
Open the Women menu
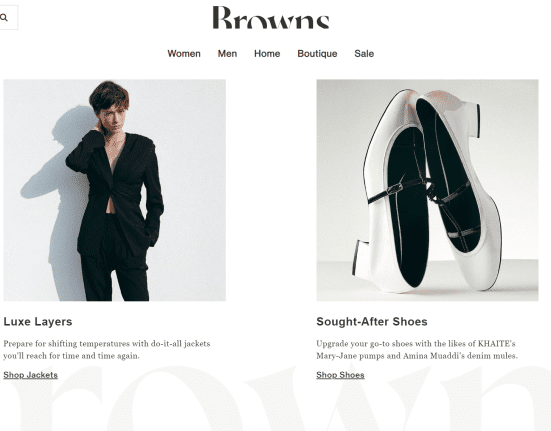click(x=184, y=54)
